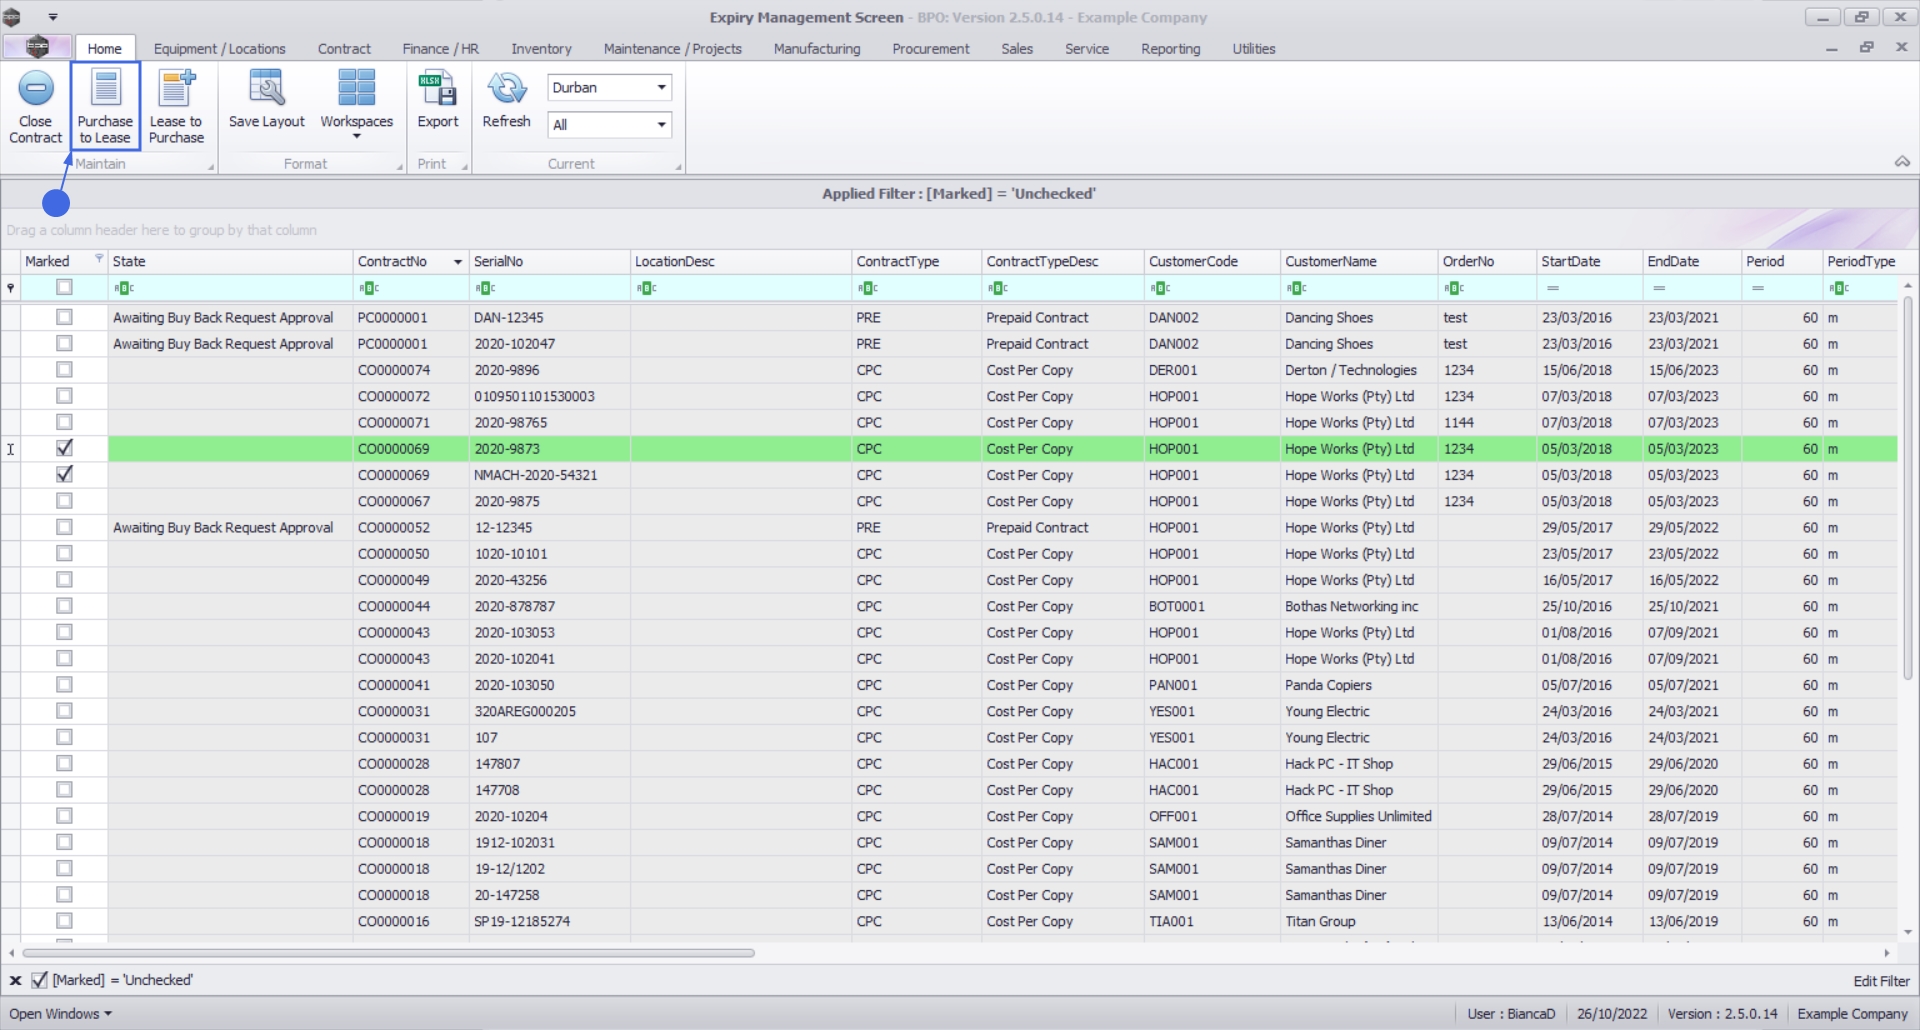
Task: Sort by the StartDate column header
Action: coord(1589,261)
